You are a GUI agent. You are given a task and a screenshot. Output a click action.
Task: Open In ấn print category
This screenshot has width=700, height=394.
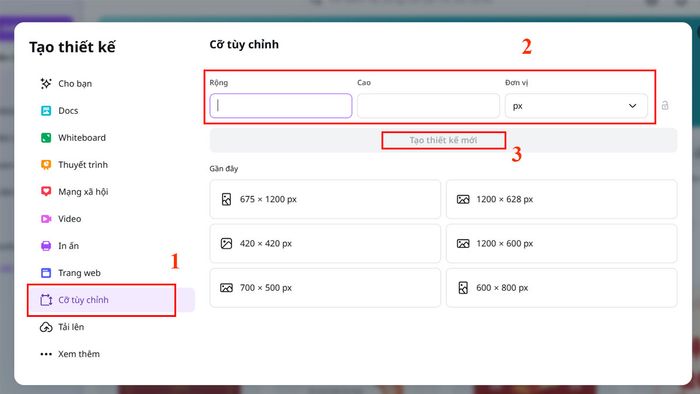[111, 246]
